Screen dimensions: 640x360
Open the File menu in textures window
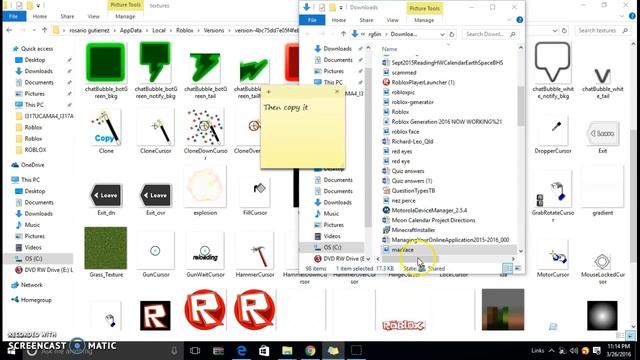coord(14,16)
